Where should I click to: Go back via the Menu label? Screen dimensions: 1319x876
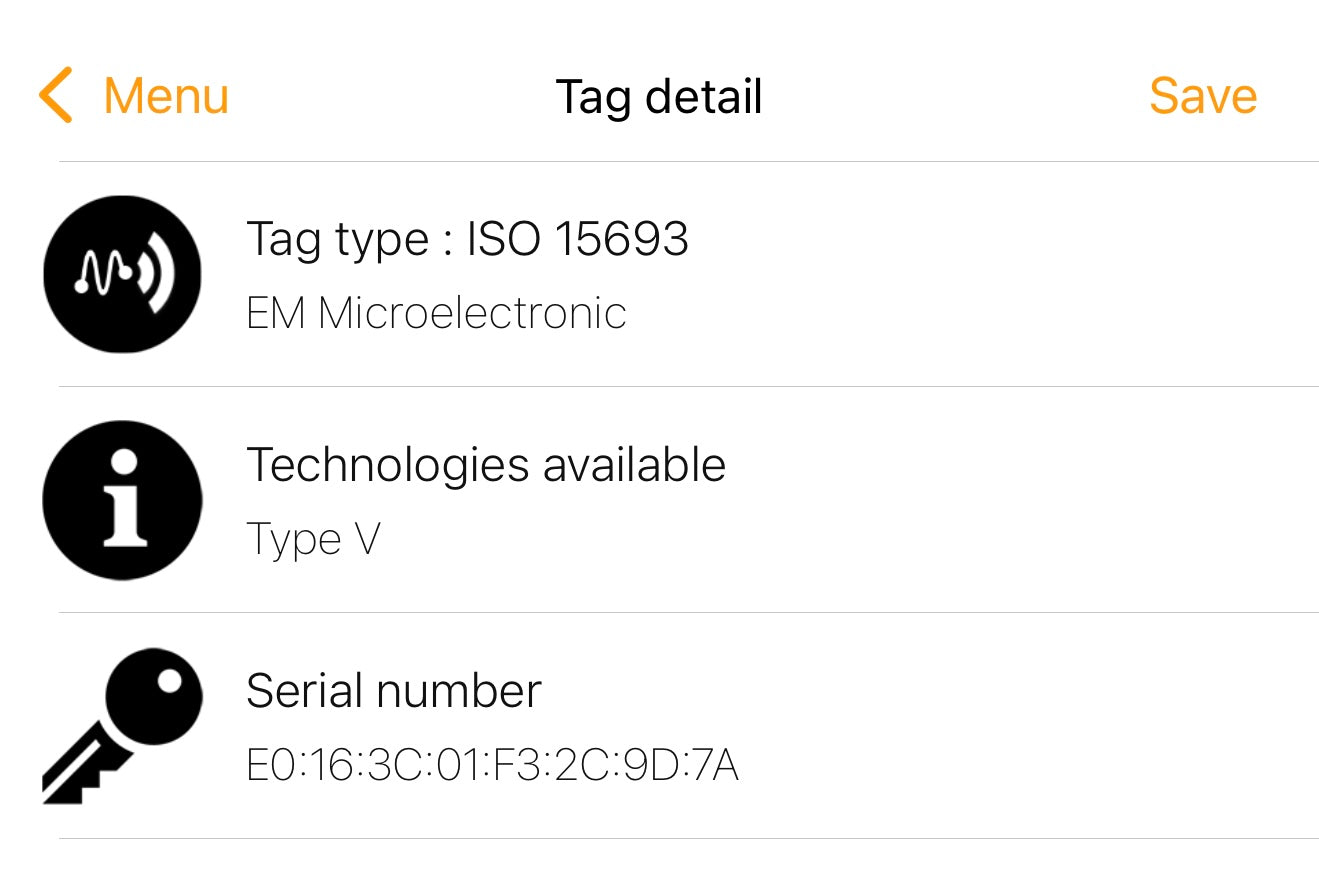point(166,96)
